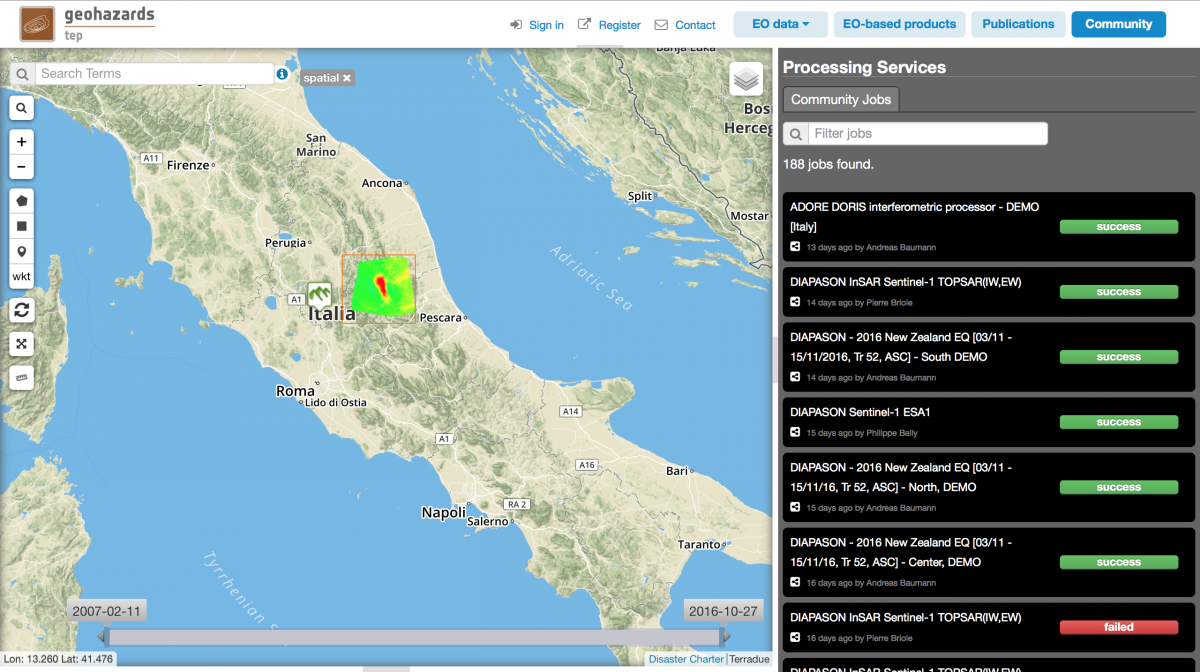Screen dimensions: 1200x672
Task: Go to EO-based products
Action: click(899, 24)
